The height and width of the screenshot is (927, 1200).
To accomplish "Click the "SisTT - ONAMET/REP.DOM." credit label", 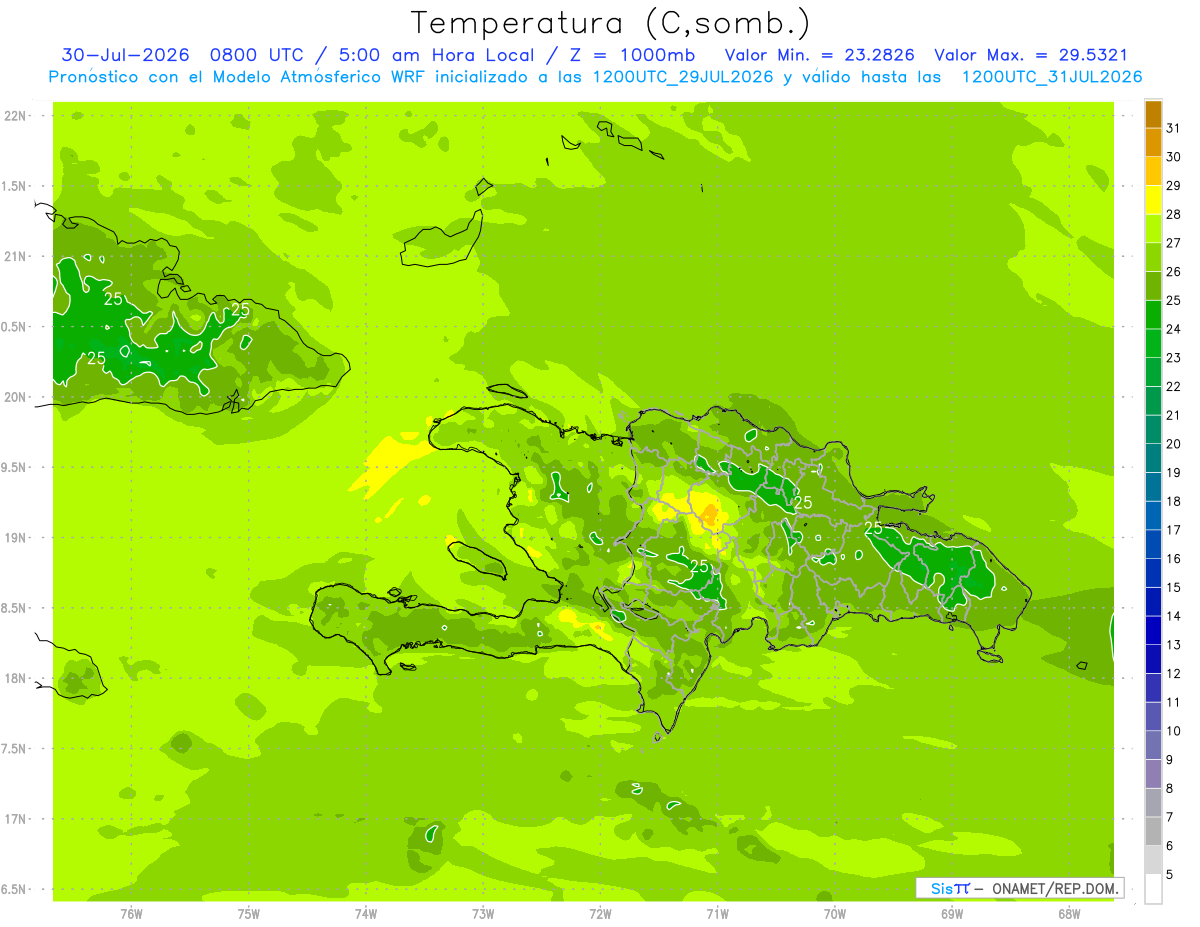I will pyautogui.click(x=1019, y=888).
